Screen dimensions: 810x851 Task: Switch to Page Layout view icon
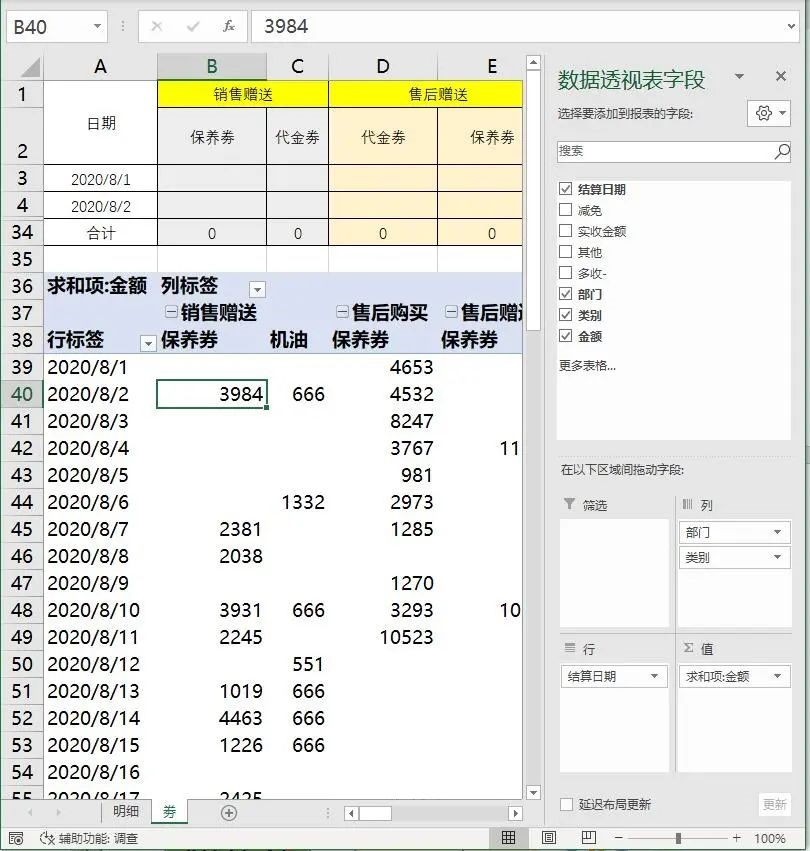[549, 837]
